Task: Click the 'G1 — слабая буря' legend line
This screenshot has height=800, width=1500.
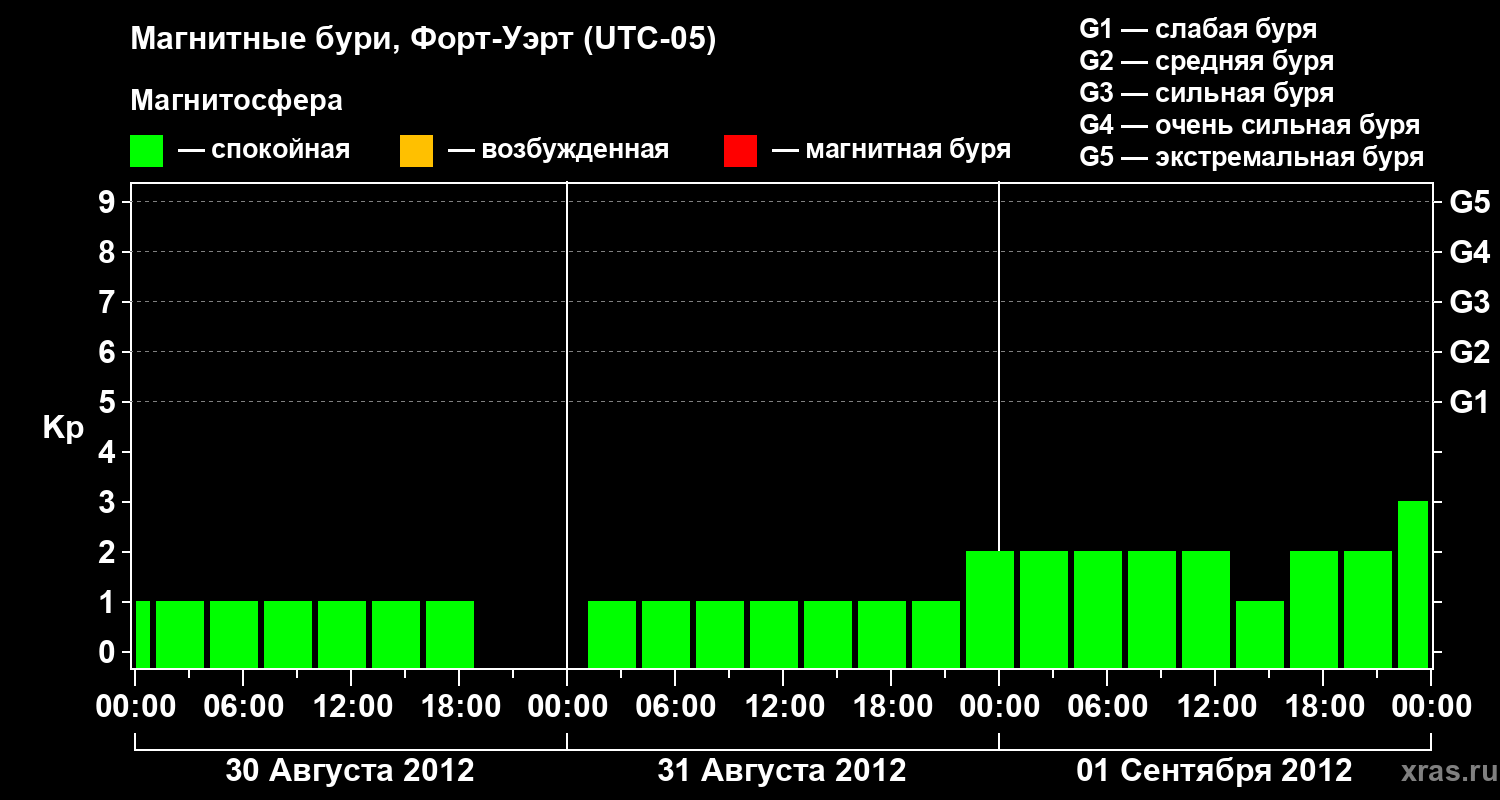Action: click(1198, 29)
